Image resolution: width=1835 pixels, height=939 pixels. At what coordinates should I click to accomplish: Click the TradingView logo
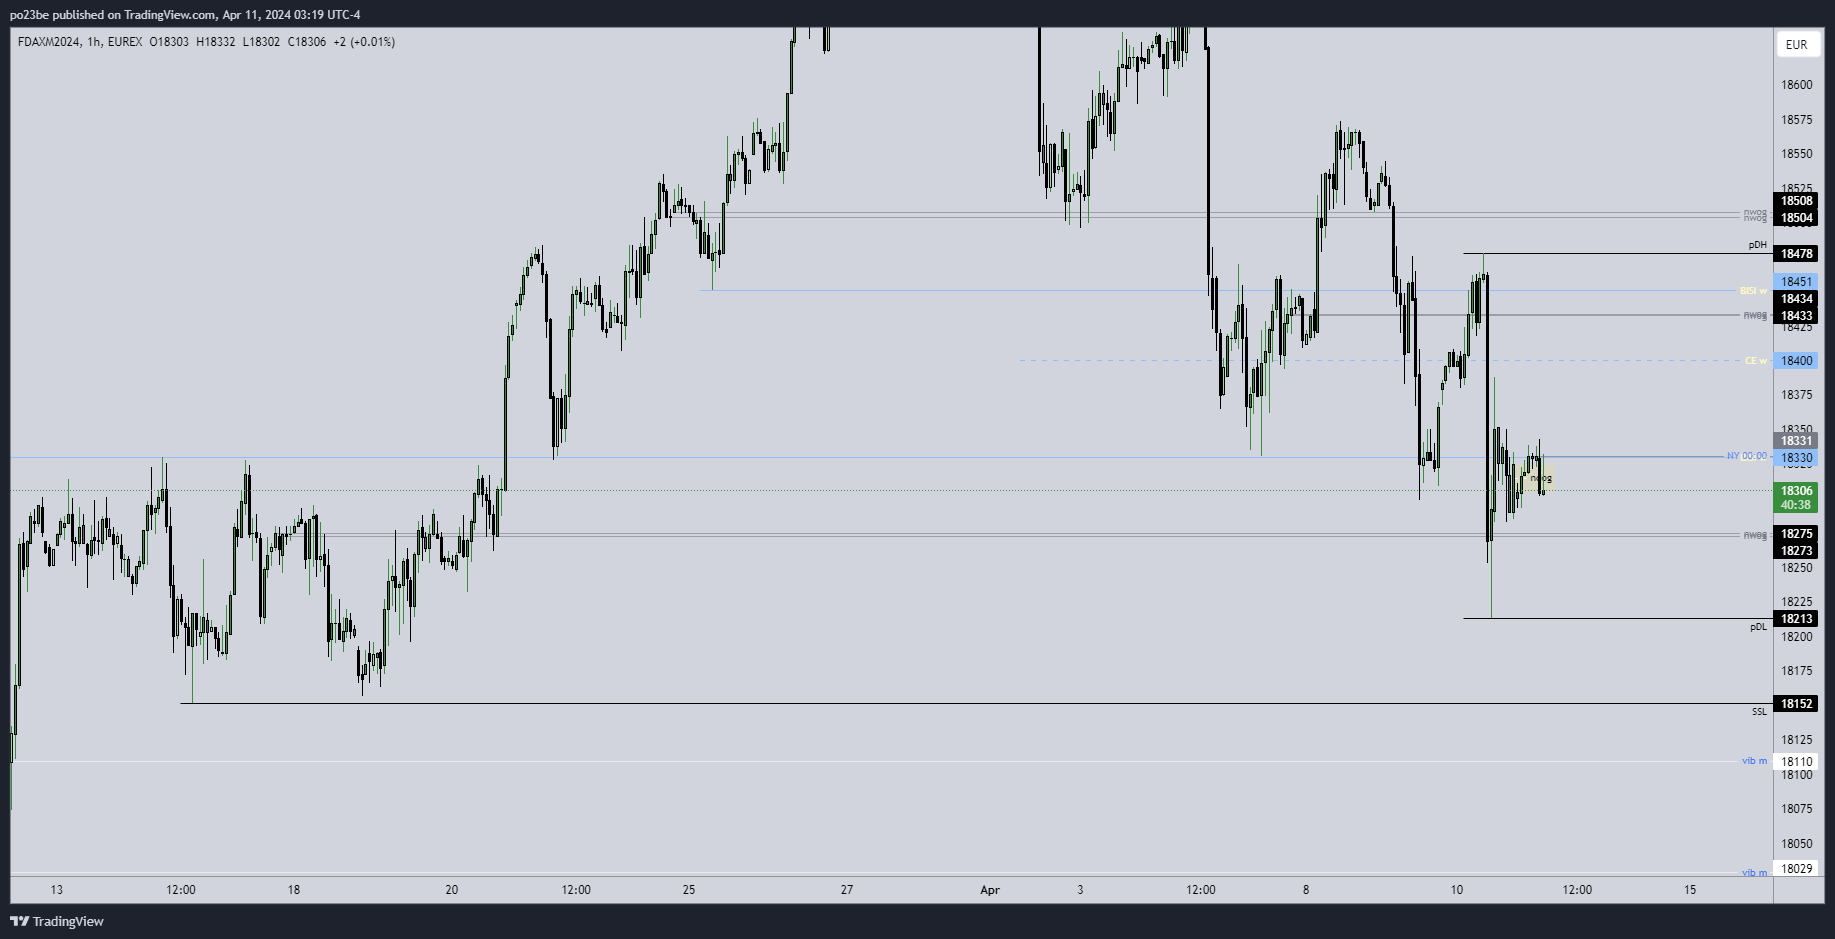[57, 921]
